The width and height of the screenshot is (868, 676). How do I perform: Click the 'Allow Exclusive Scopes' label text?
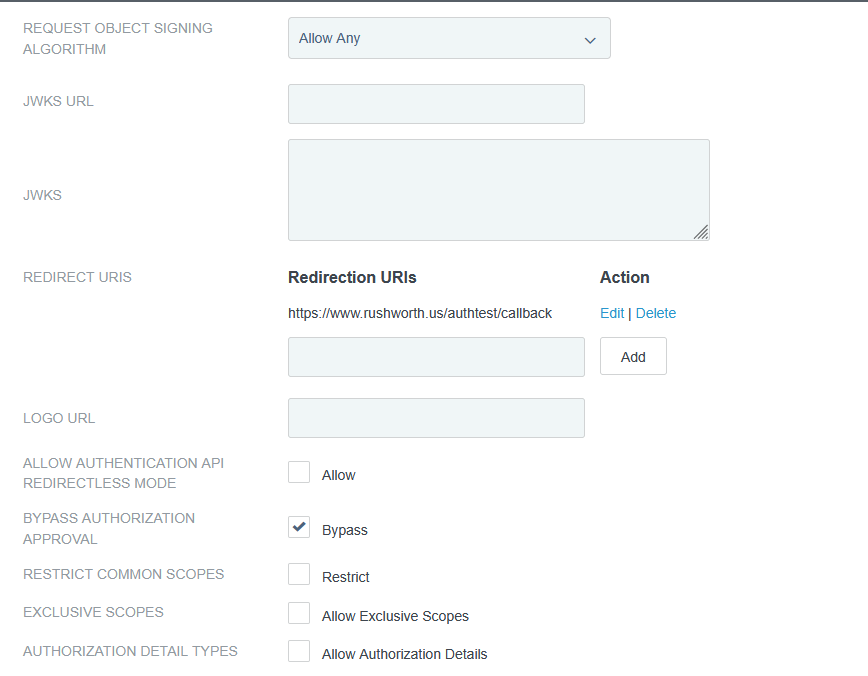pos(395,616)
